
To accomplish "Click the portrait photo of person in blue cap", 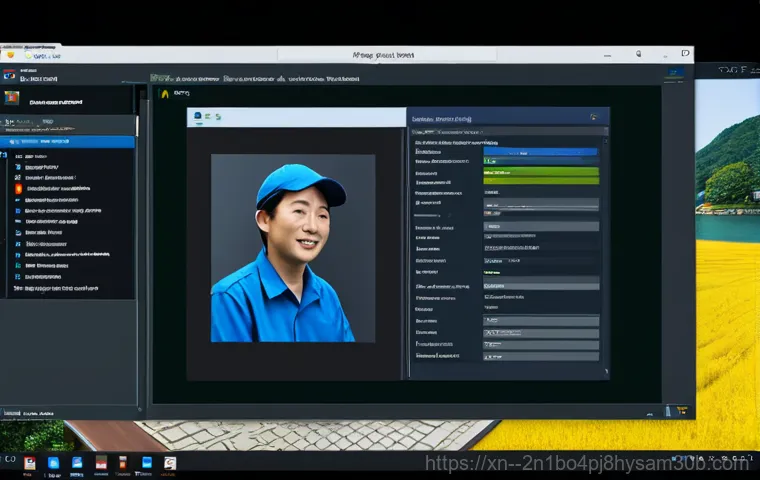I will click(293, 250).
